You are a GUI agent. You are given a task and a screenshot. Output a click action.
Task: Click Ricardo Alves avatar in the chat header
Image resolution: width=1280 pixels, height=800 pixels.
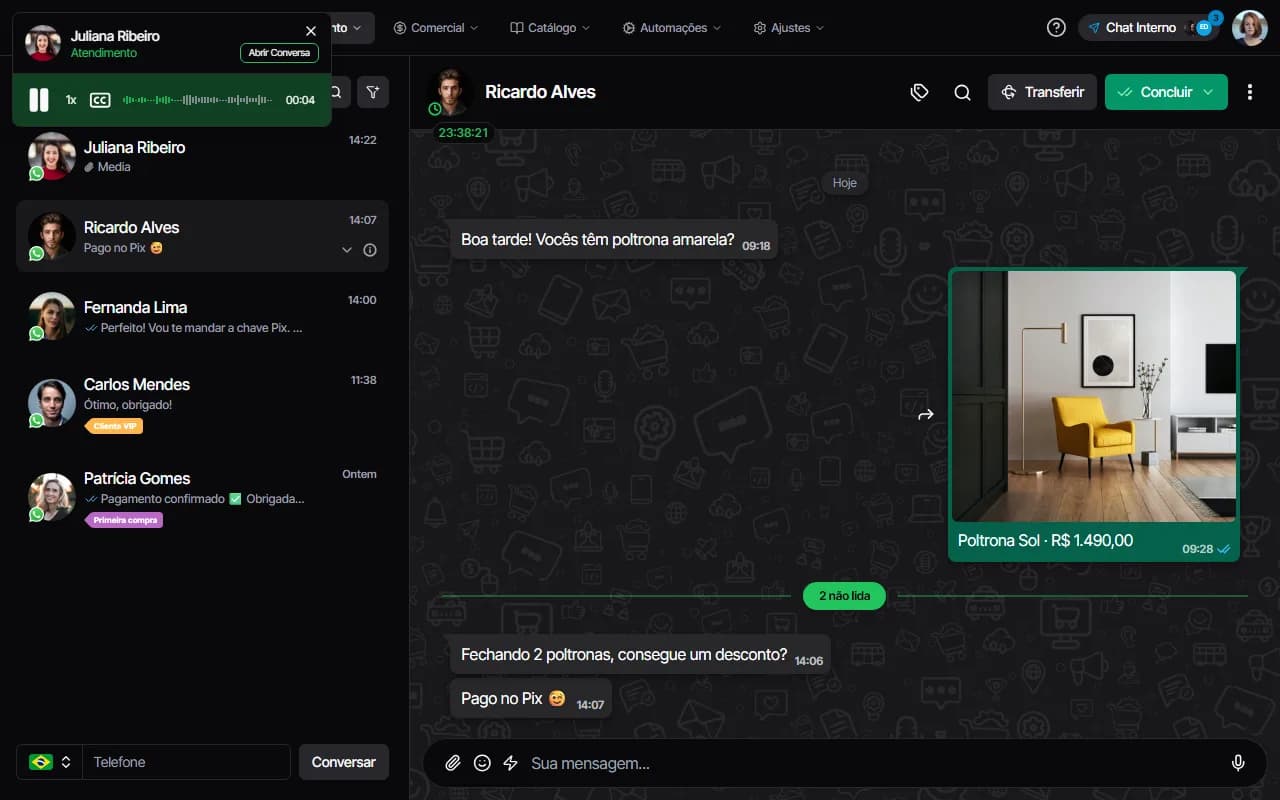(451, 92)
